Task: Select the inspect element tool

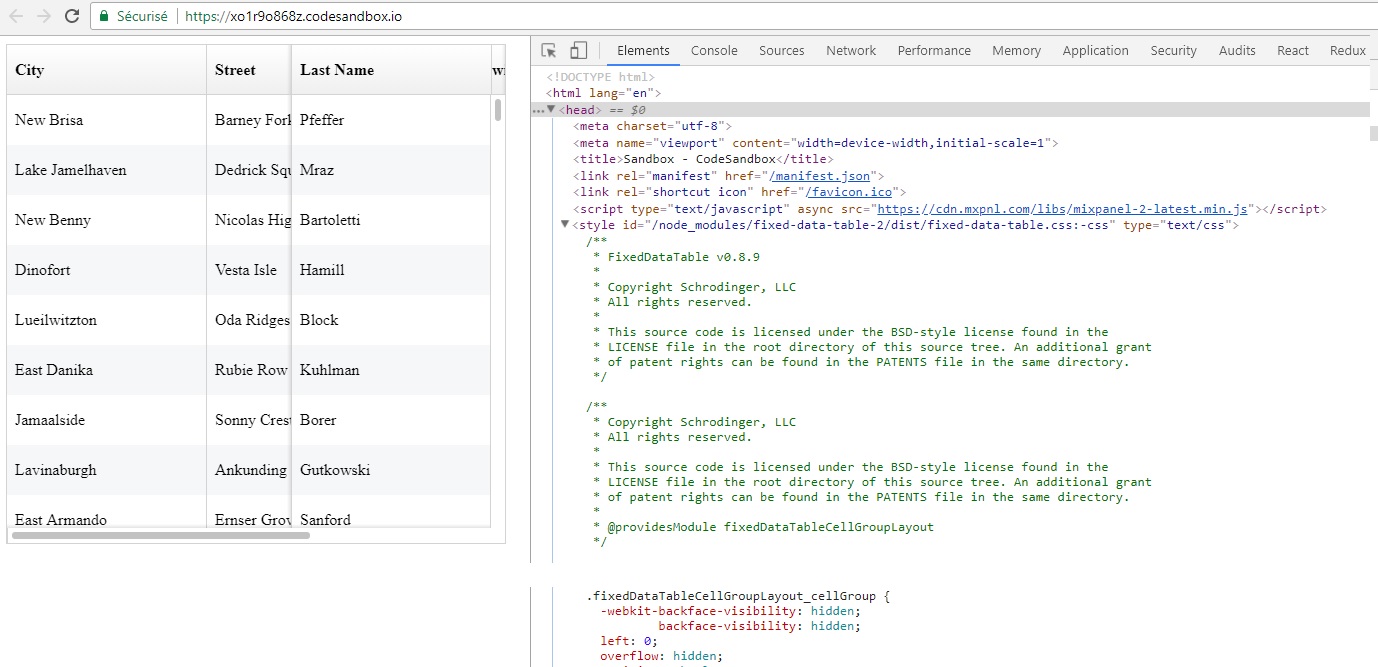Action: point(546,49)
